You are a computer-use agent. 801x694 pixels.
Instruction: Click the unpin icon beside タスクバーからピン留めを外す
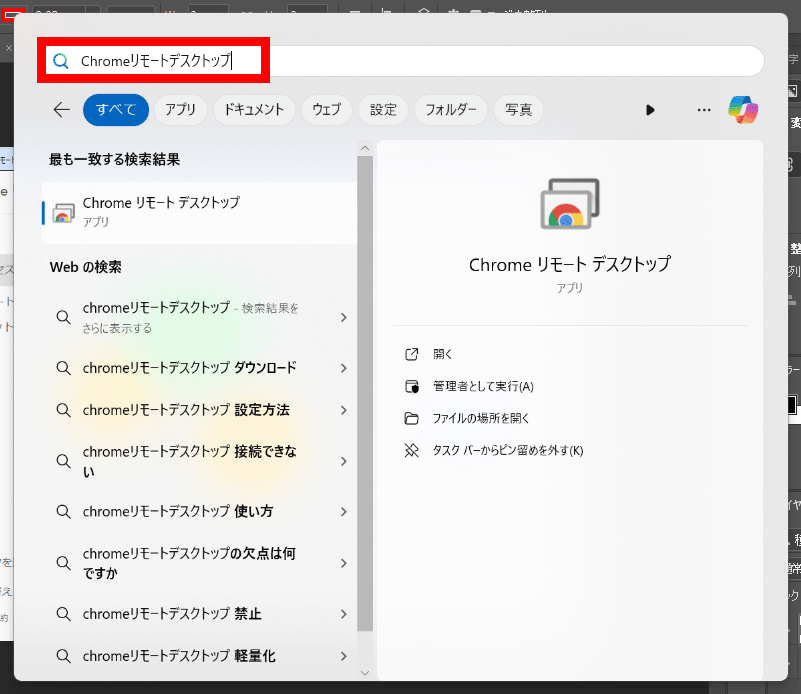pyautogui.click(x=412, y=451)
